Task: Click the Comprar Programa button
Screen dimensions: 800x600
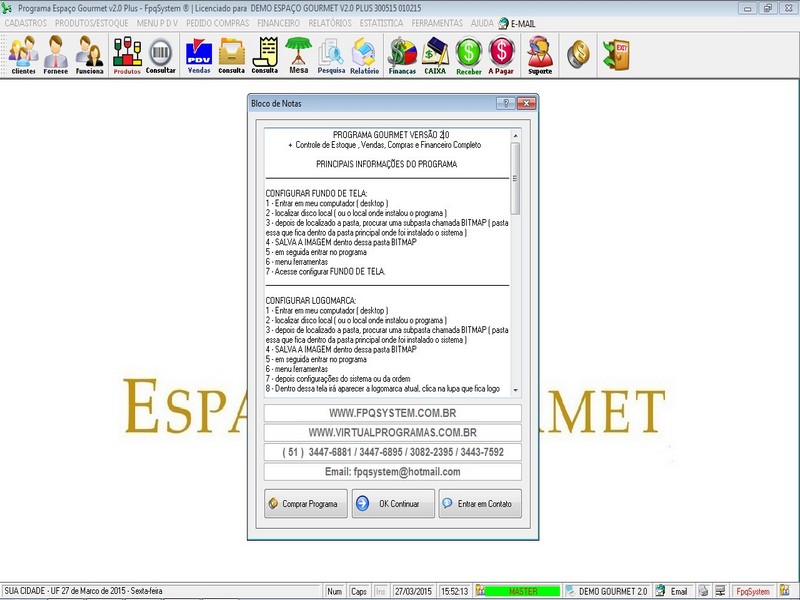Action: 306,504
